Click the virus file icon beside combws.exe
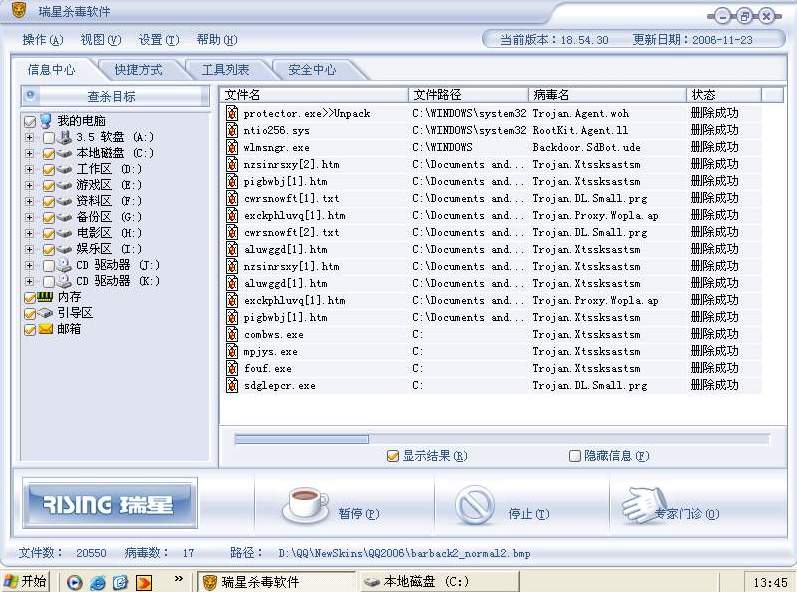 click(x=232, y=334)
